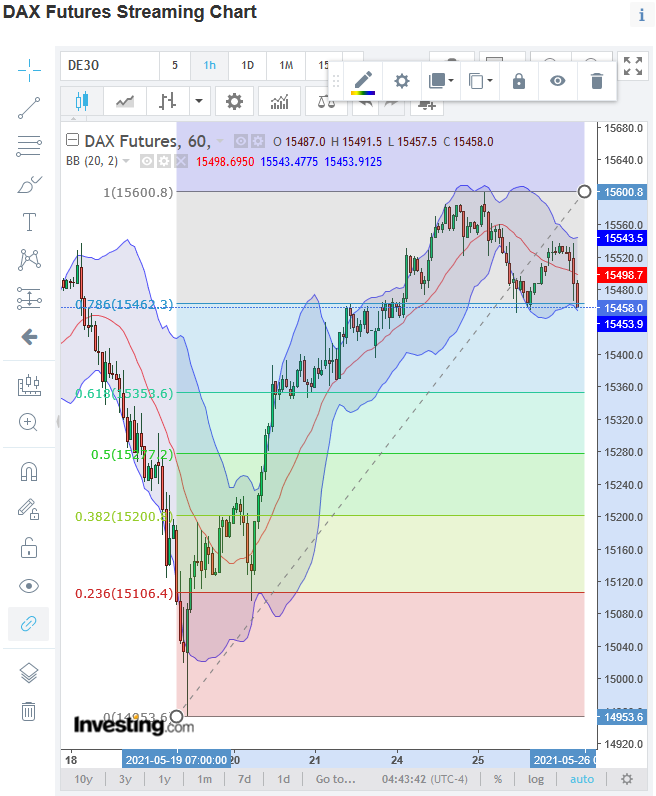Image resolution: width=656 pixels, height=796 pixels.
Task: Open BB indicator settings gear
Action: [163, 161]
